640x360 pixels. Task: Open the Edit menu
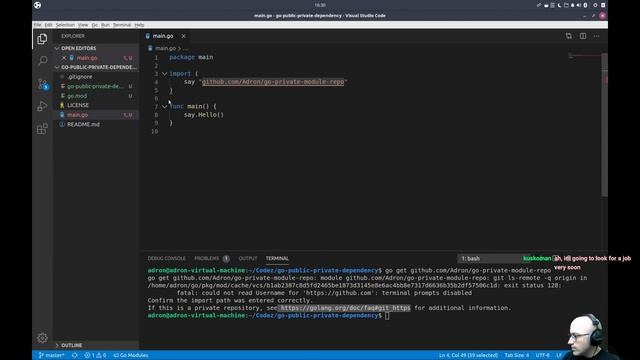49,25
